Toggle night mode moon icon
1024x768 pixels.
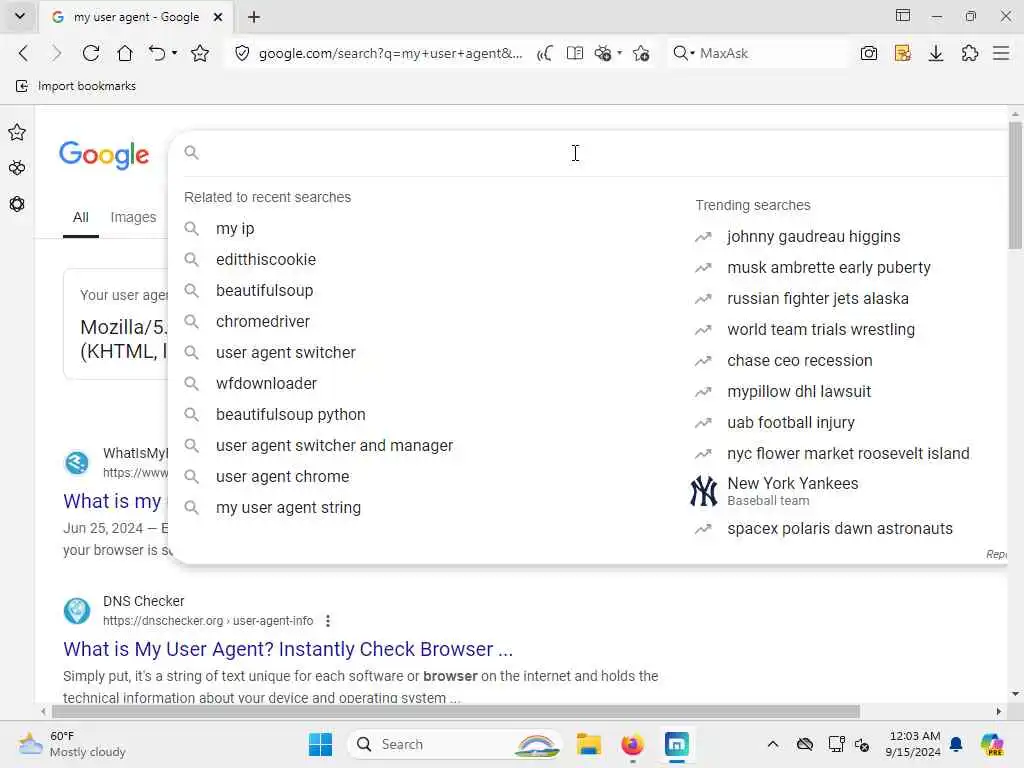coord(544,53)
